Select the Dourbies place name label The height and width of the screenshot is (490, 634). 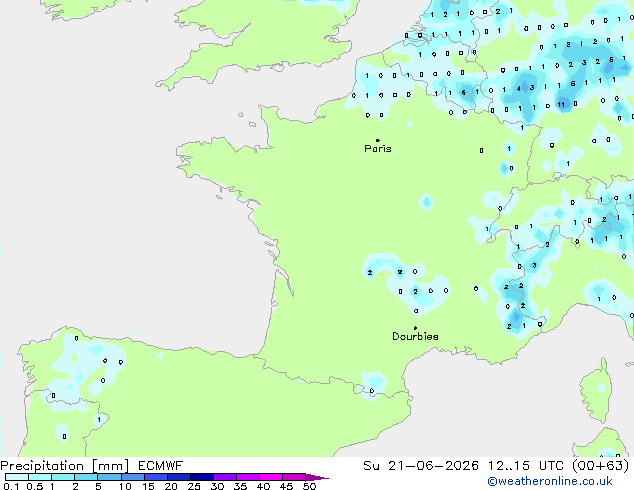(415, 336)
